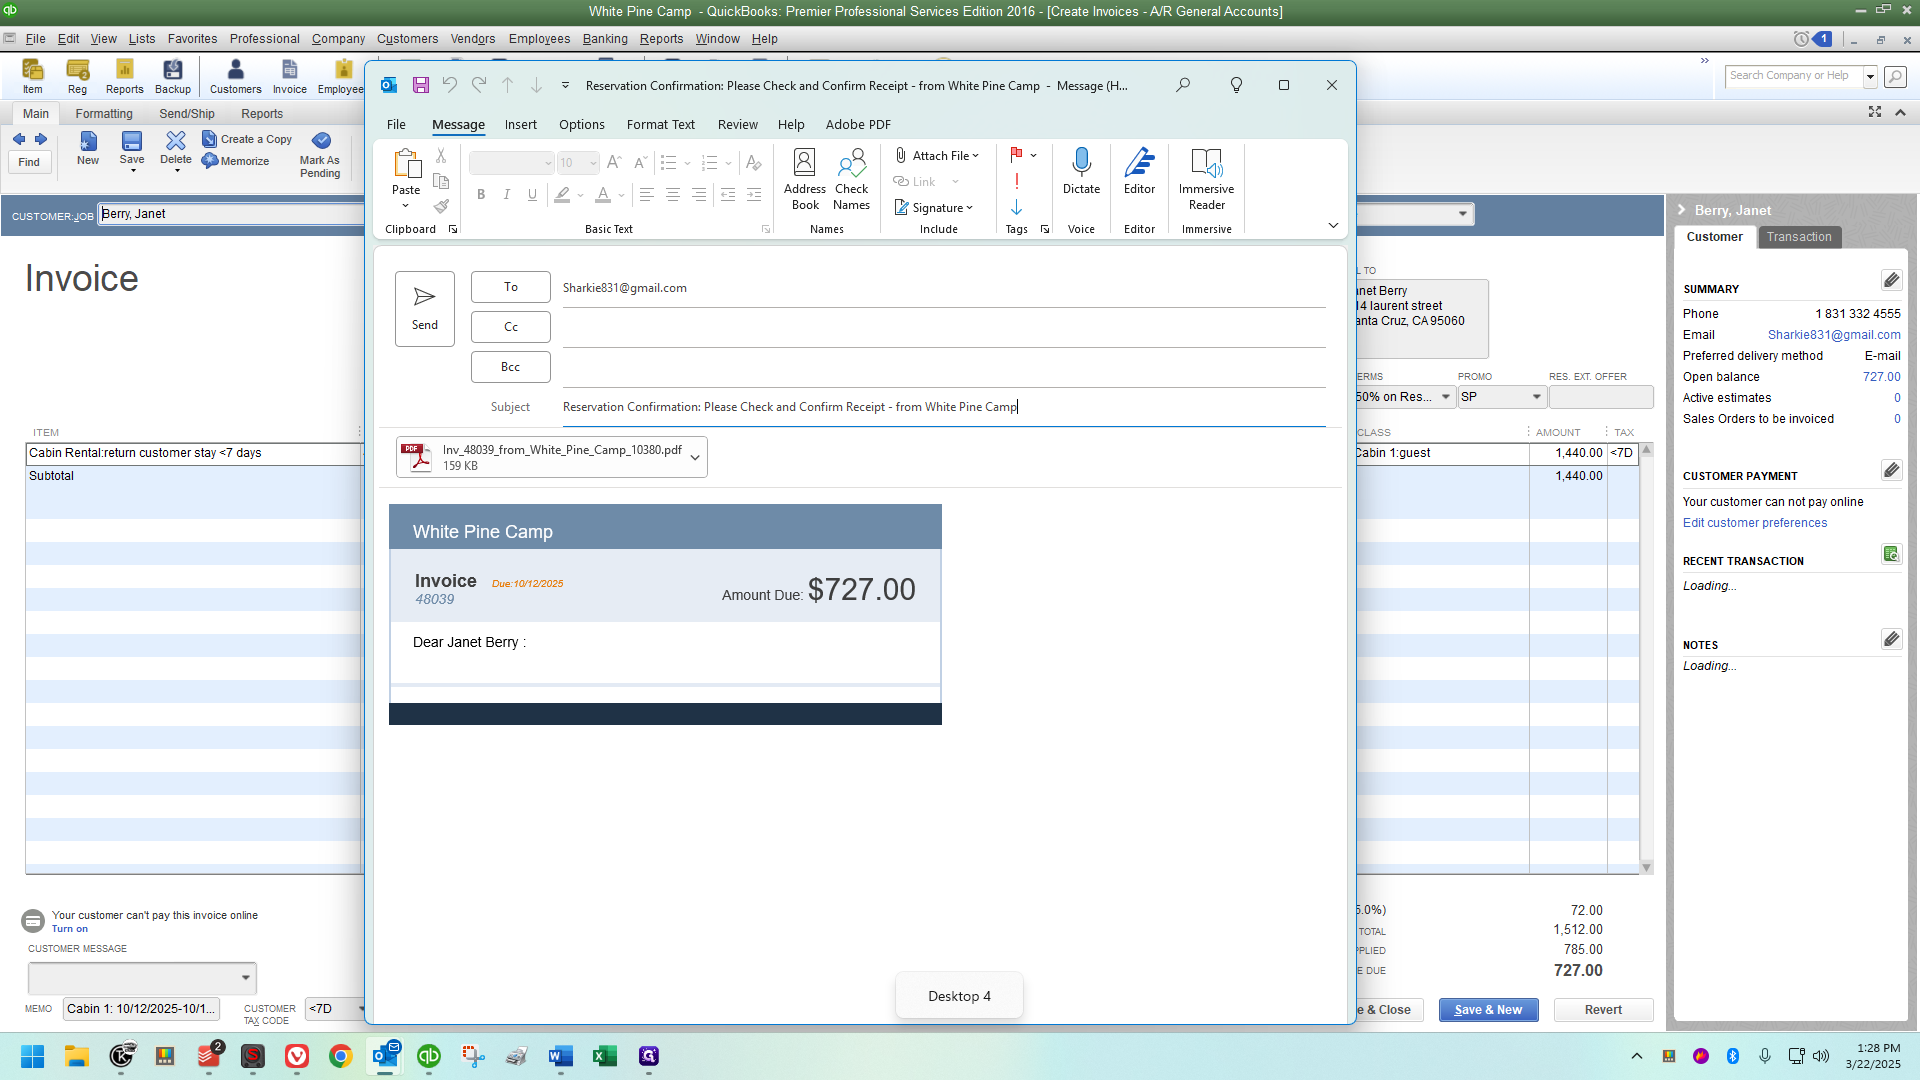Click Save & New in QuickBooks
1920x1080 pixels.
coord(1488,1010)
